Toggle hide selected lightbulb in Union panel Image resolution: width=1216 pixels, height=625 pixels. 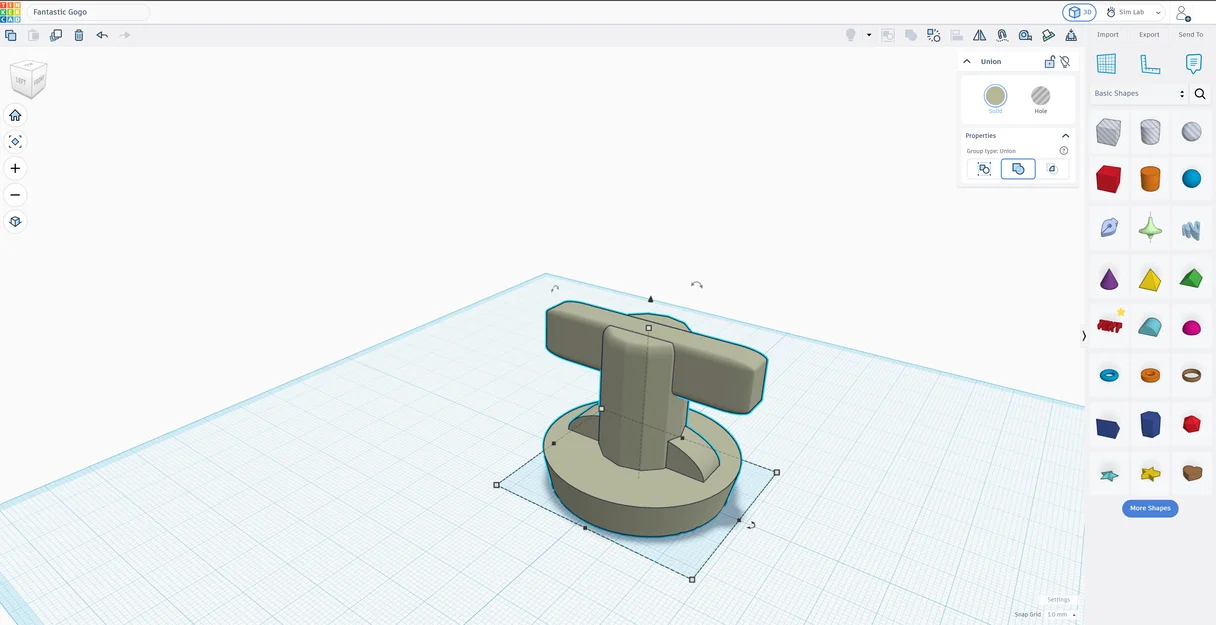pyautogui.click(x=1065, y=62)
